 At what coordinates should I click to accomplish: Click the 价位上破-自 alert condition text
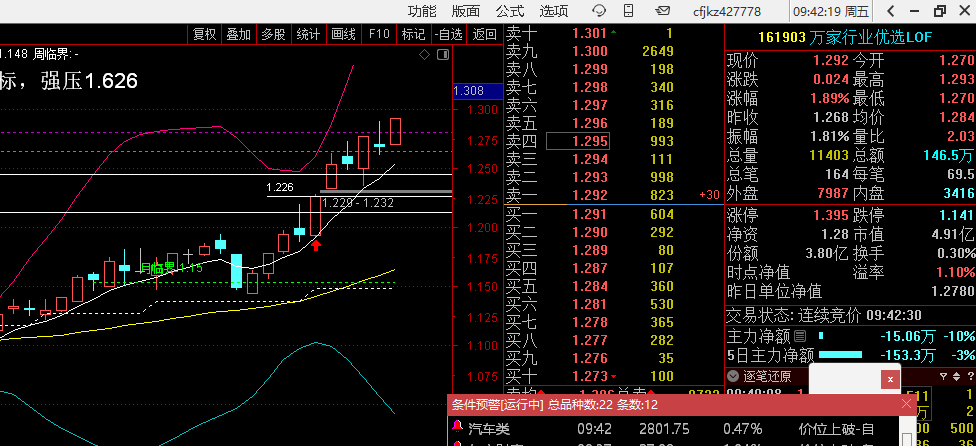pos(836,429)
